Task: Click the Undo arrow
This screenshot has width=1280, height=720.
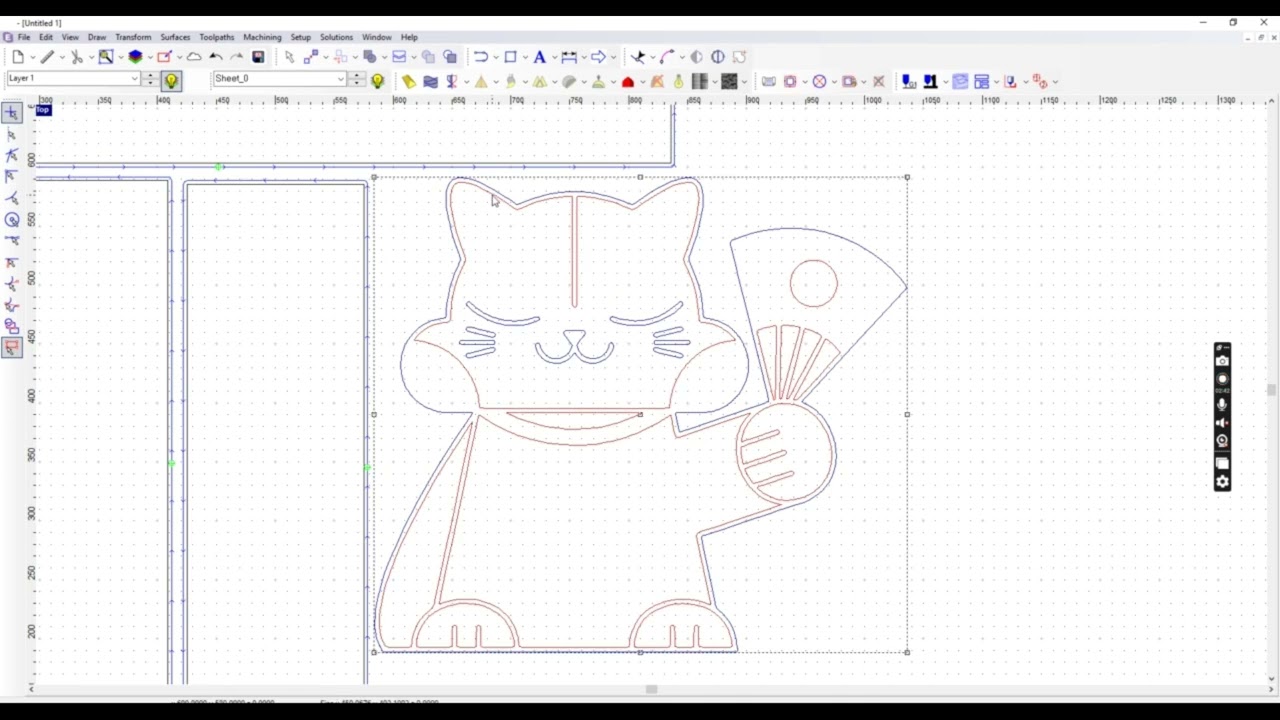Action: pyautogui.click(x=215, y=57)
